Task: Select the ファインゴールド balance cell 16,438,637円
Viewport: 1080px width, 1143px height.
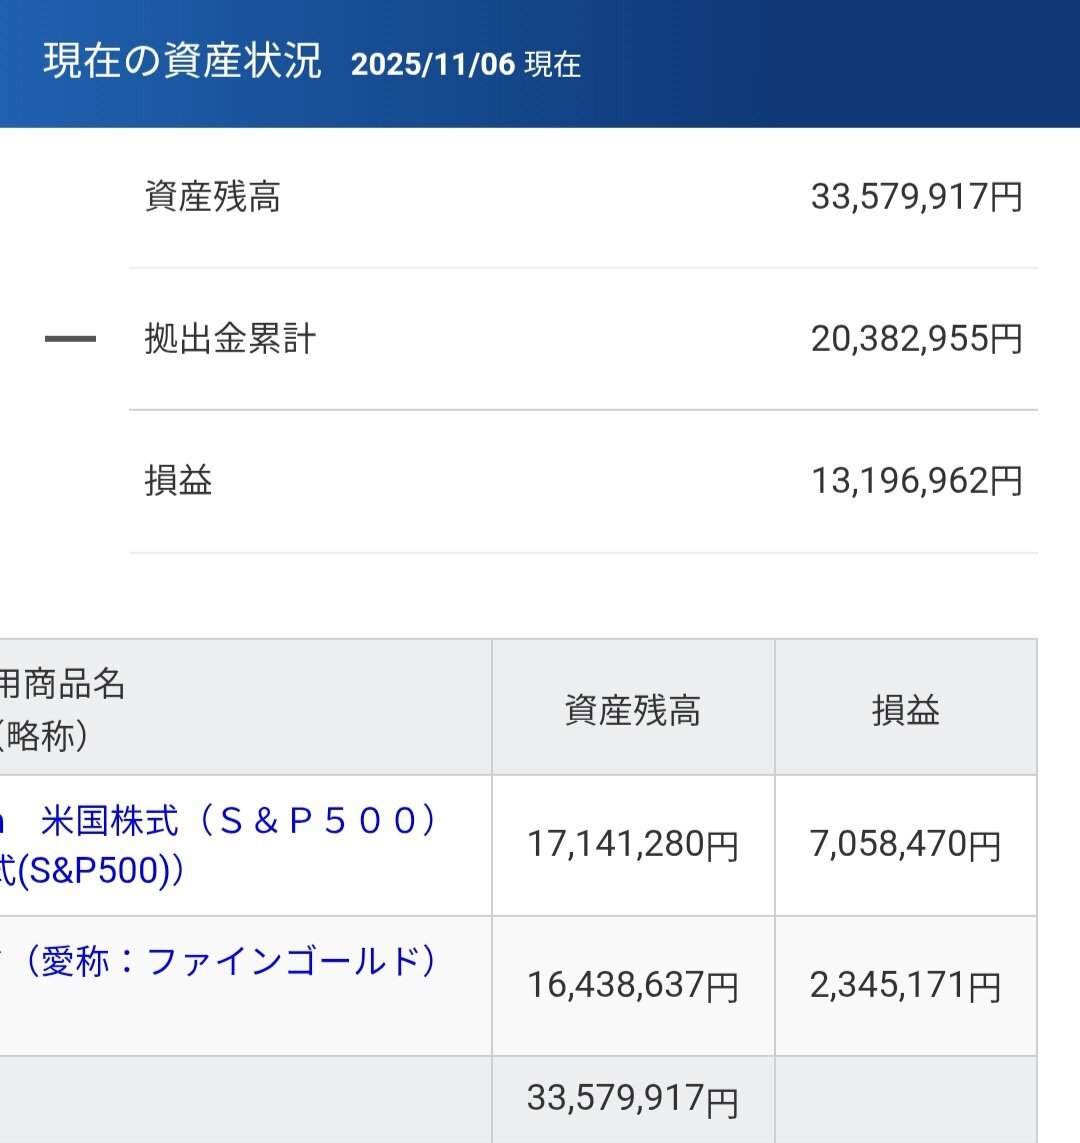Action: coord(632,986)
